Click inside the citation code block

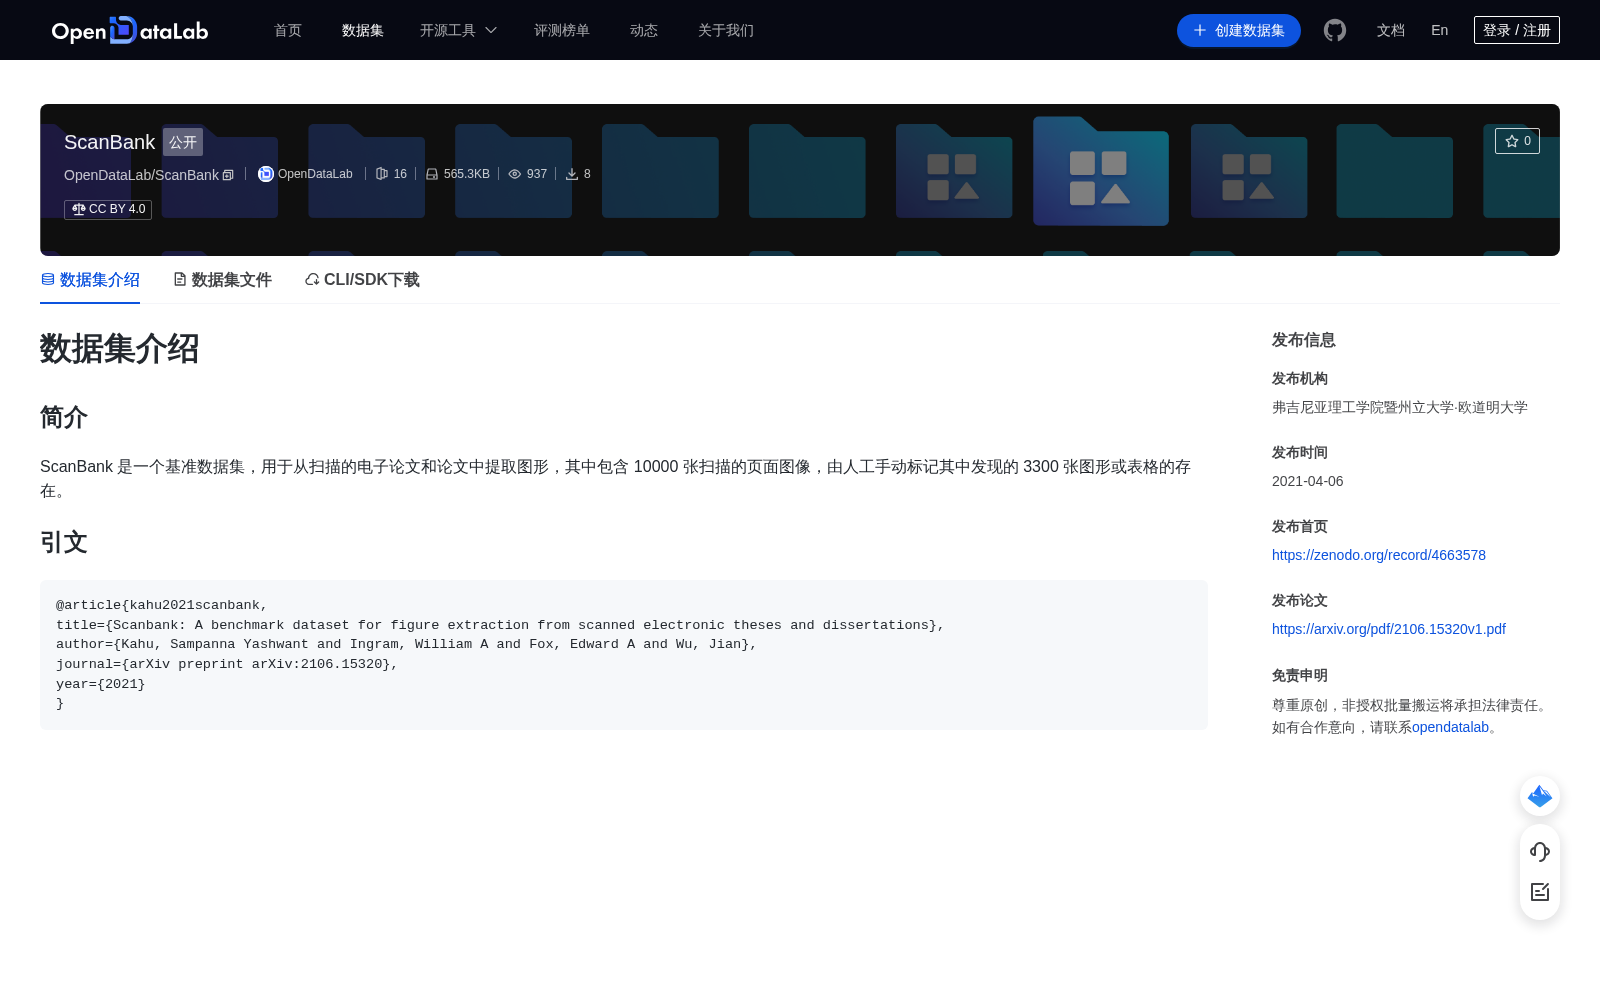[624, 655]
